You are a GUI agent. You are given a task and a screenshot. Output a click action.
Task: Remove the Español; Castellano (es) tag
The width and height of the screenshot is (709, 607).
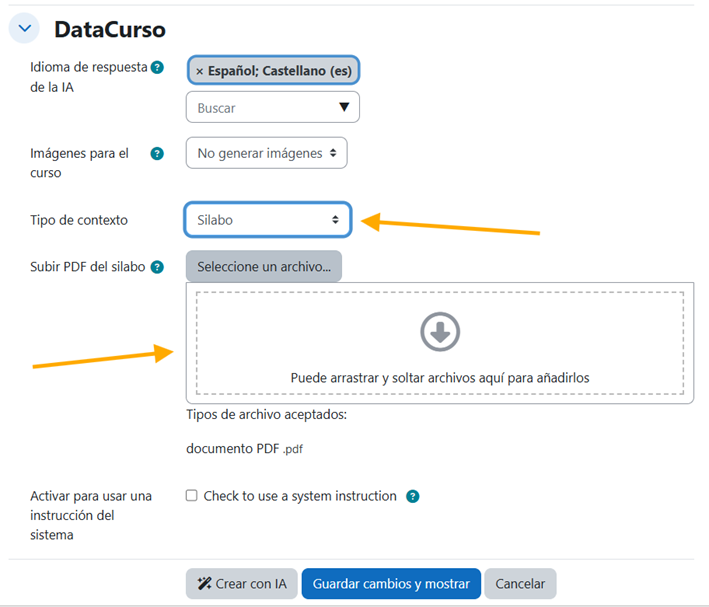point(199,71)
